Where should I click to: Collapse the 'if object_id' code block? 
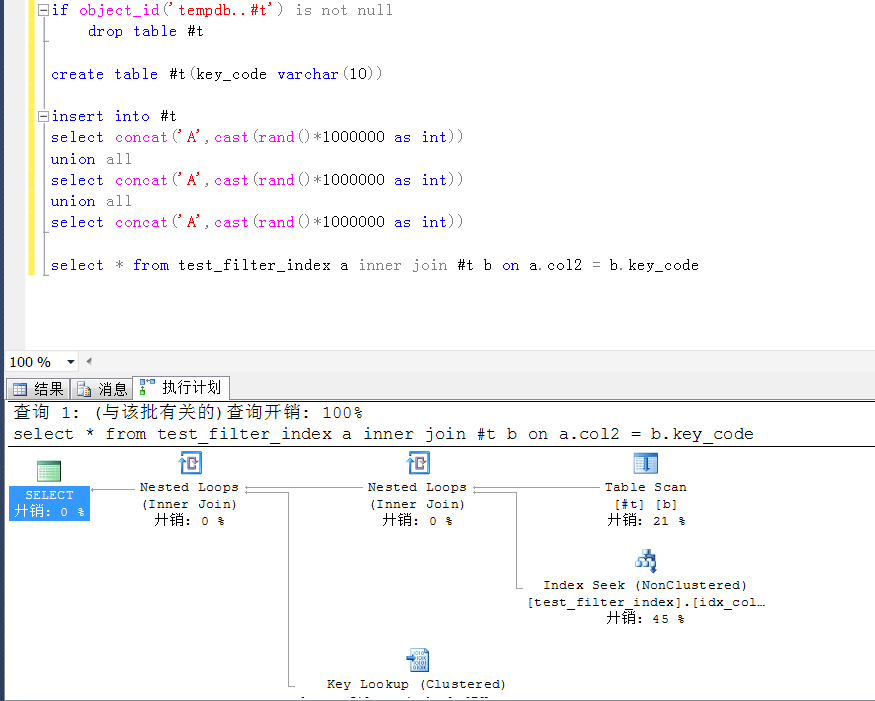(x=42, y=10)
